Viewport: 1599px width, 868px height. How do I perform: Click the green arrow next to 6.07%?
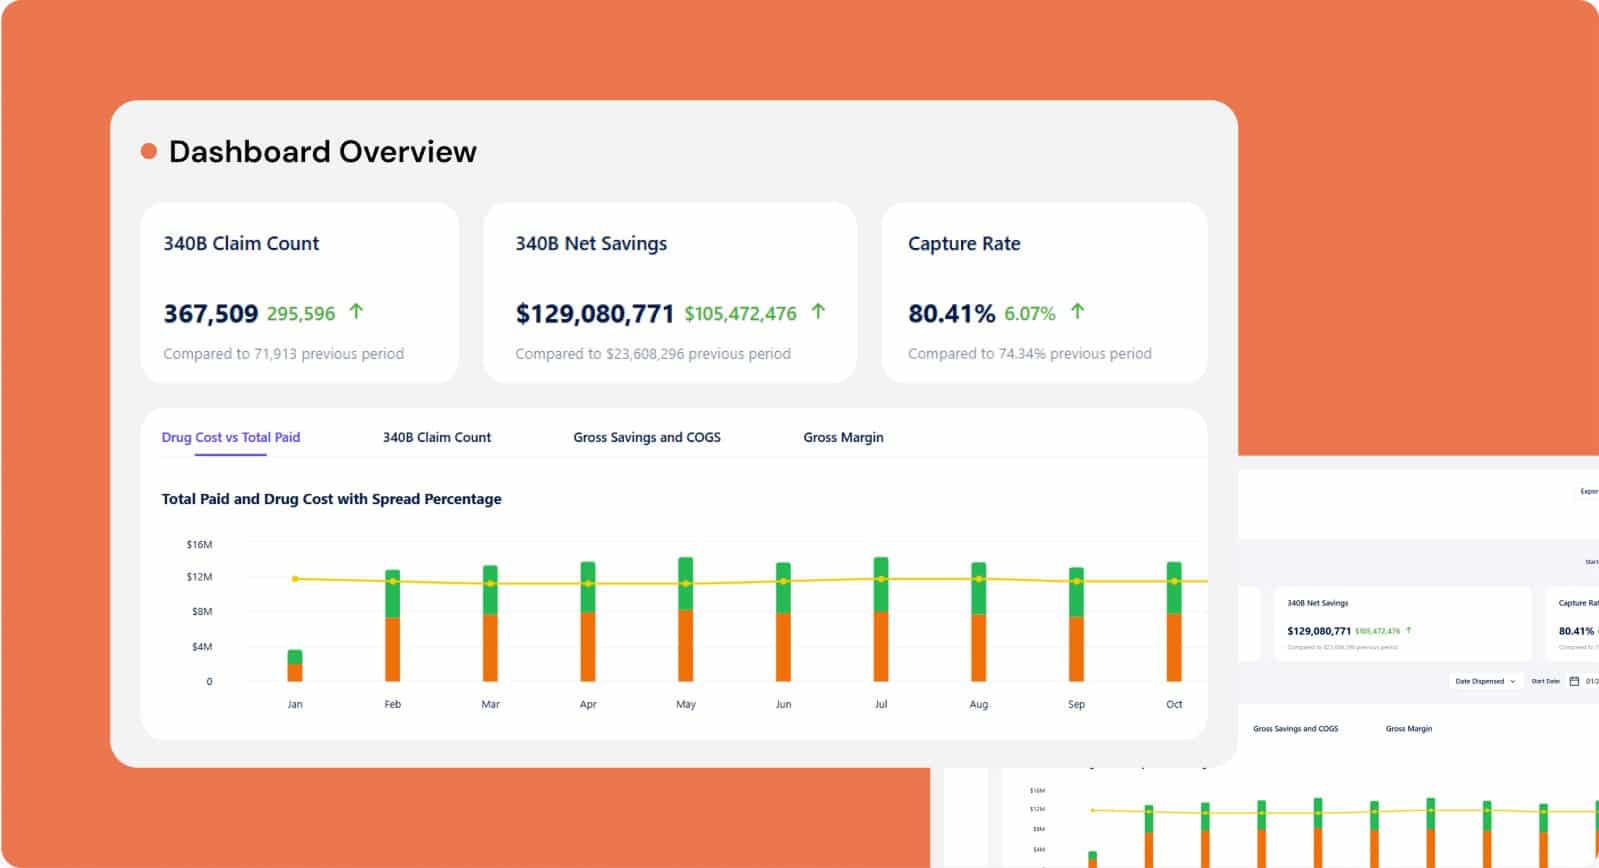(x=1077, y=312)
